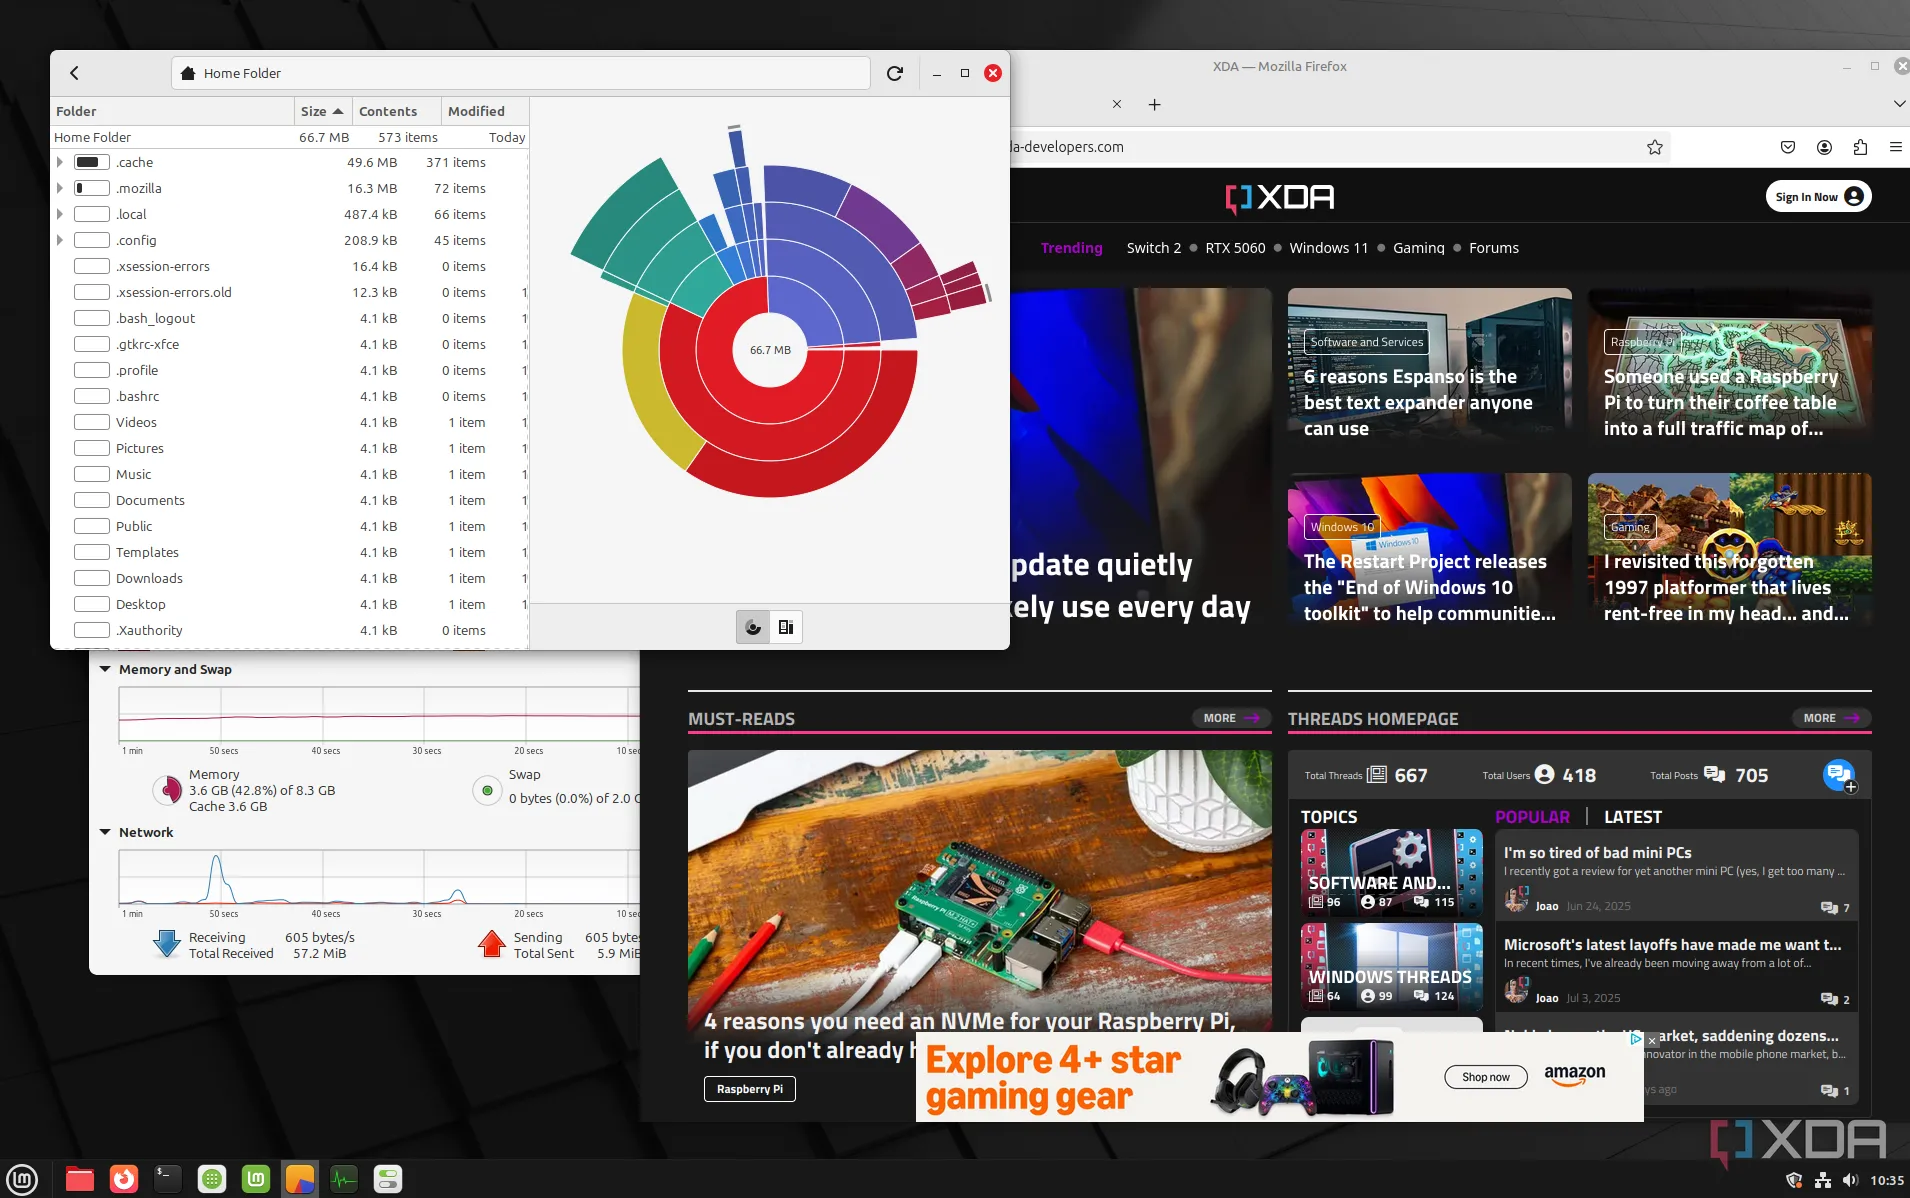1910x1198 pixels.
Task: Click the center of the rings chart
Action: tap(768, 350)
